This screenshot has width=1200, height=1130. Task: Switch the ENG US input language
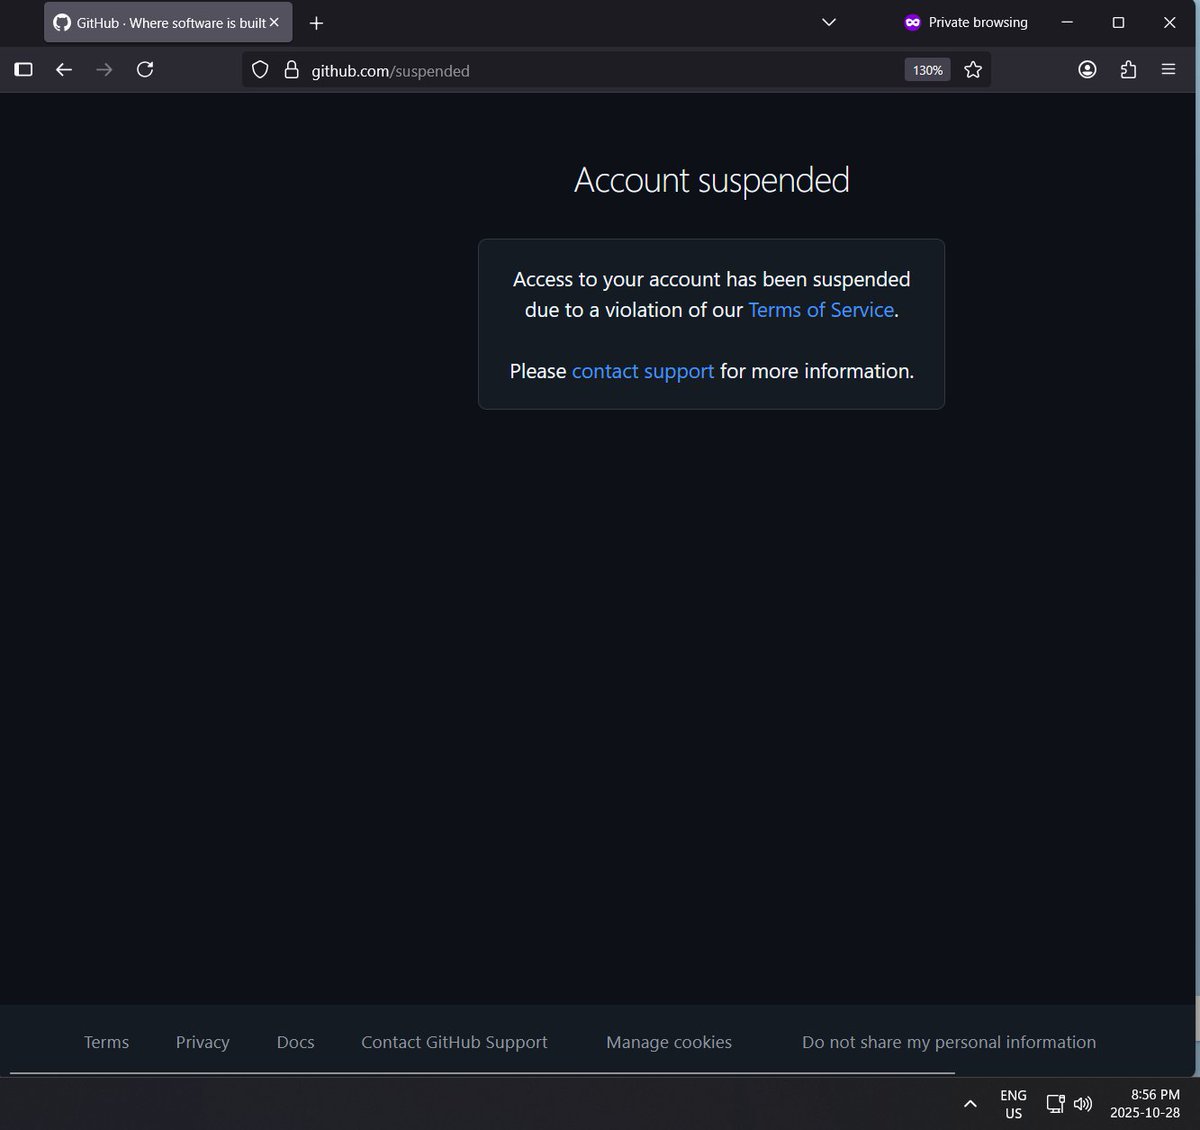coord(1013,1104)
